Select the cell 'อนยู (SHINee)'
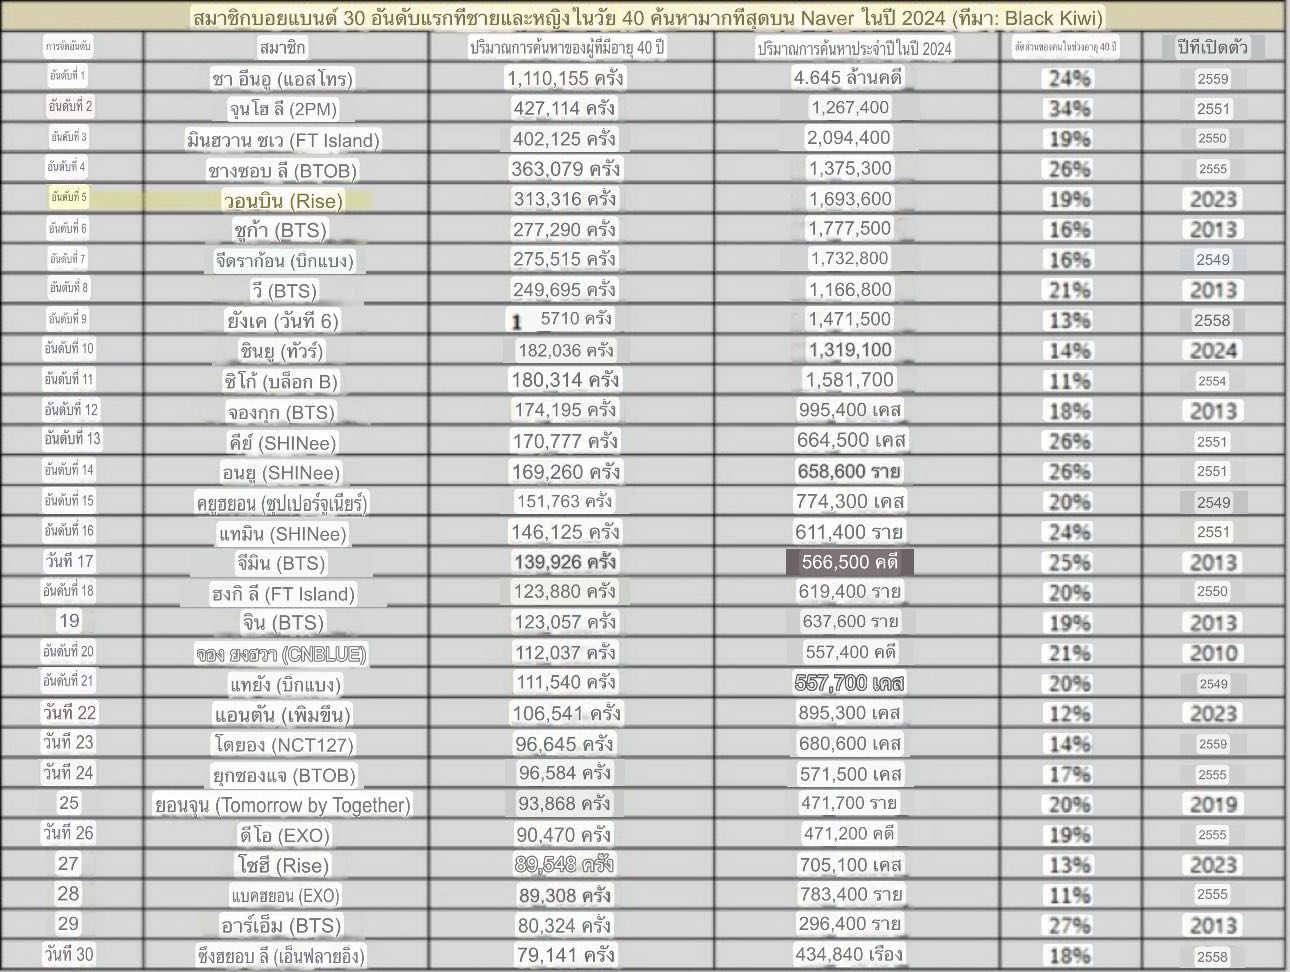Screen dimensions: 1290x972 pos(283,472)
